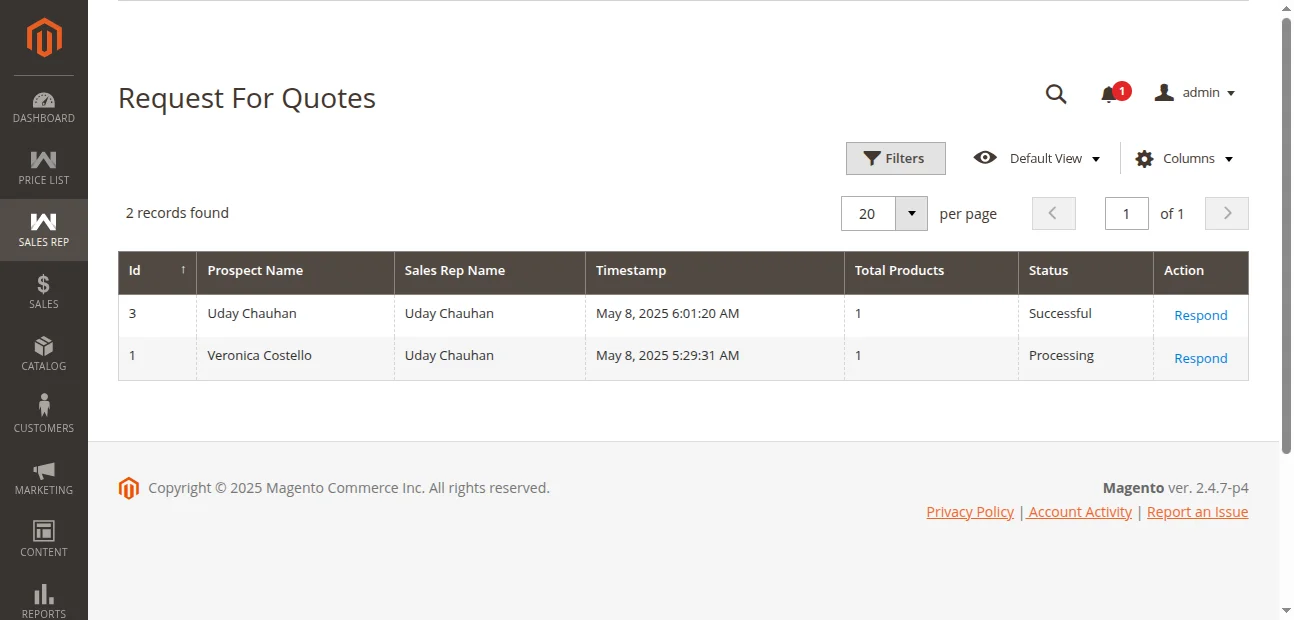Open the Reports sidebar menu
Screen dimensions: 1294x620
tap(44, 600)
